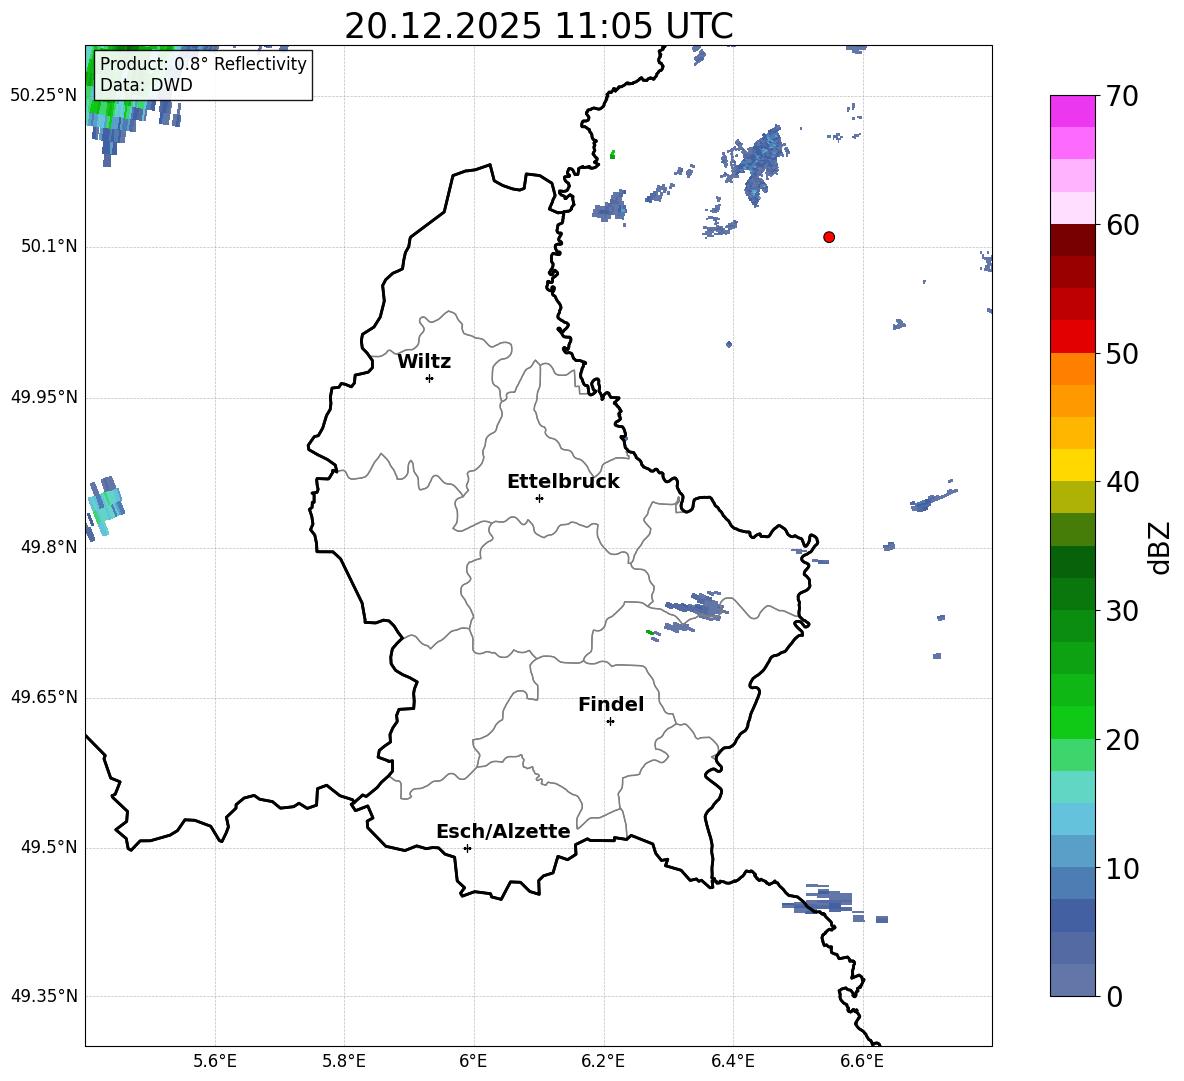Viewport: 1184px width, 1081px height.
Task: Click the magenta top segment of colorbar
Action: pos(1072,111)
